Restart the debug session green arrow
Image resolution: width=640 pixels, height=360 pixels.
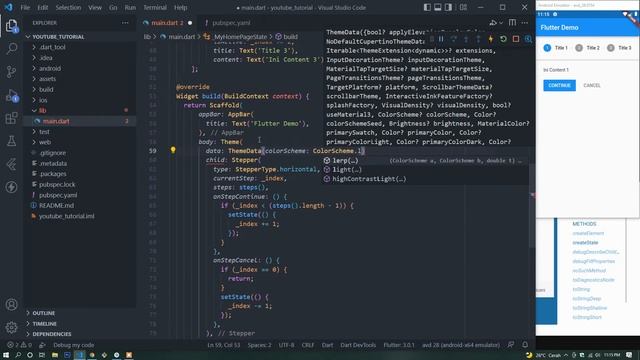point(503,39)
